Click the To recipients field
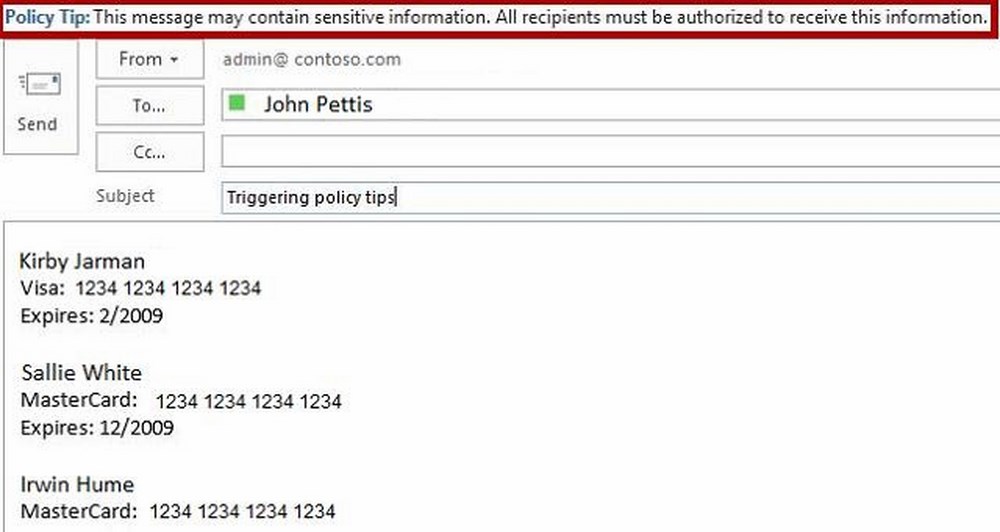Viewport: 1000px width, 532px height. 611,105
